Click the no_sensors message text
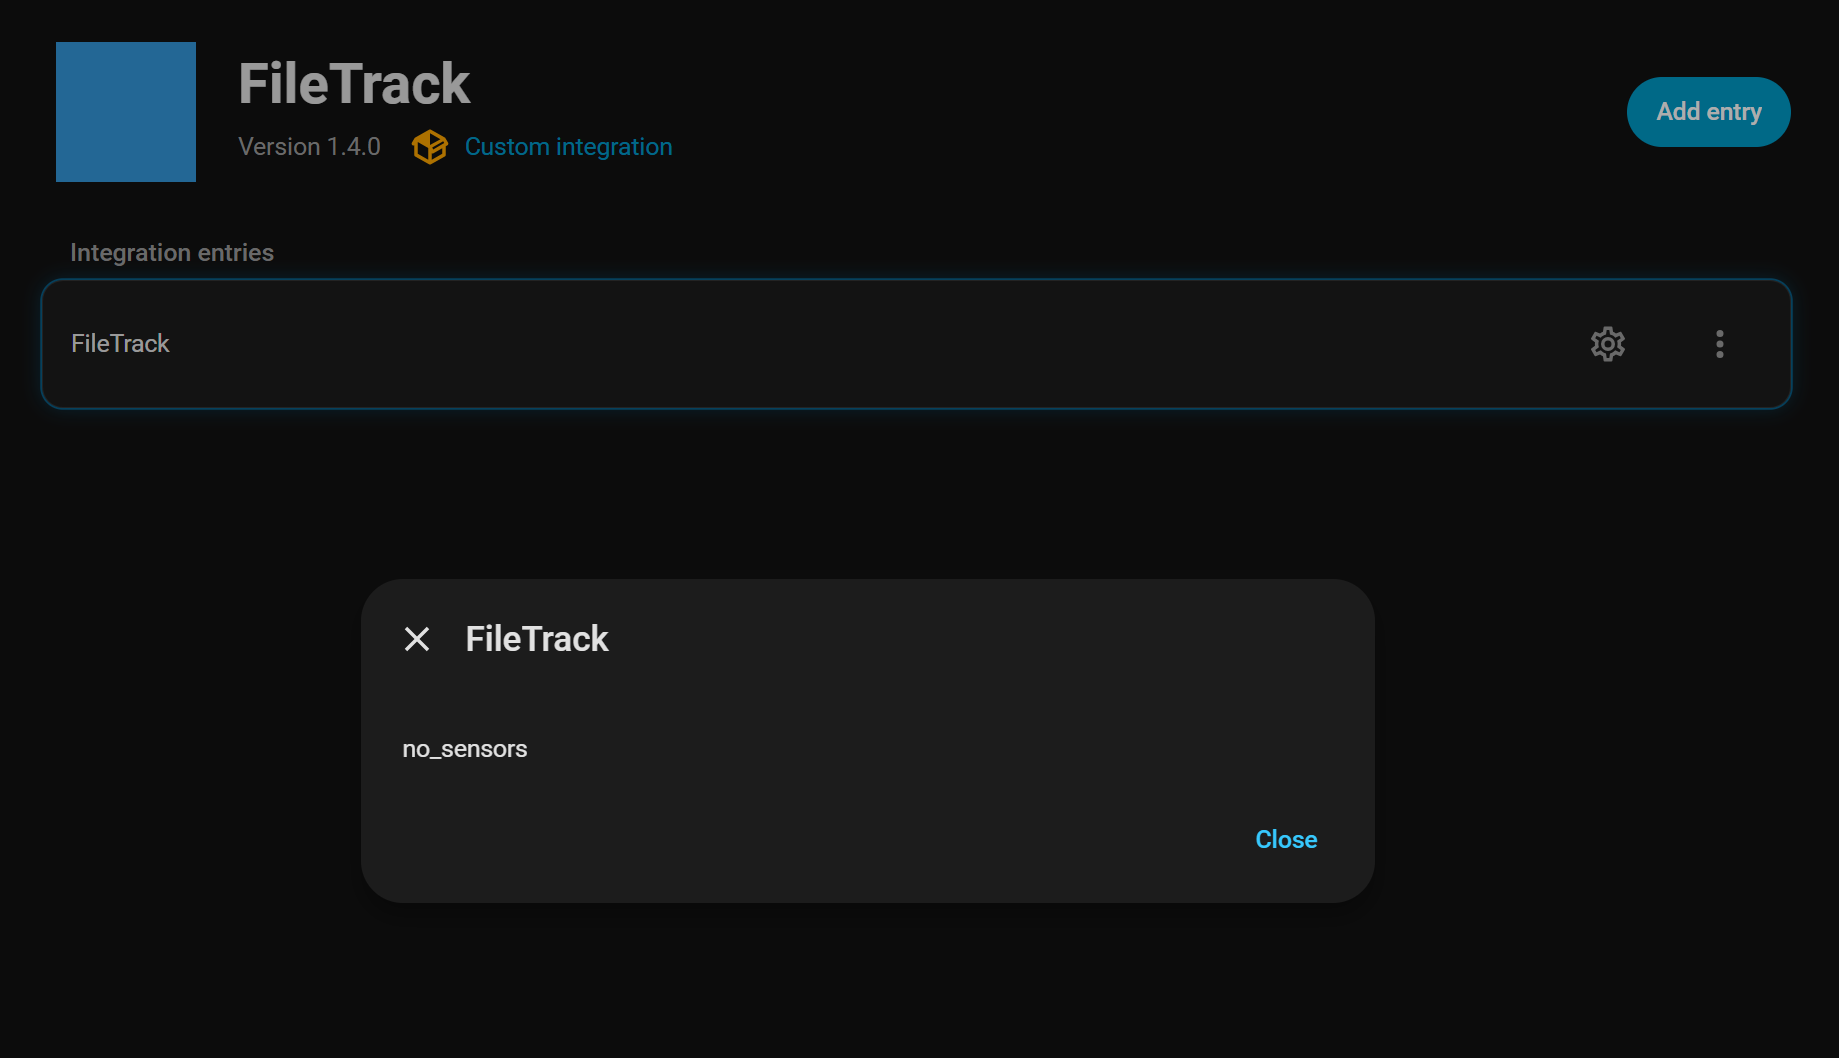The width and height of the screenshot is (1839, 1058). tap(465, 749)
